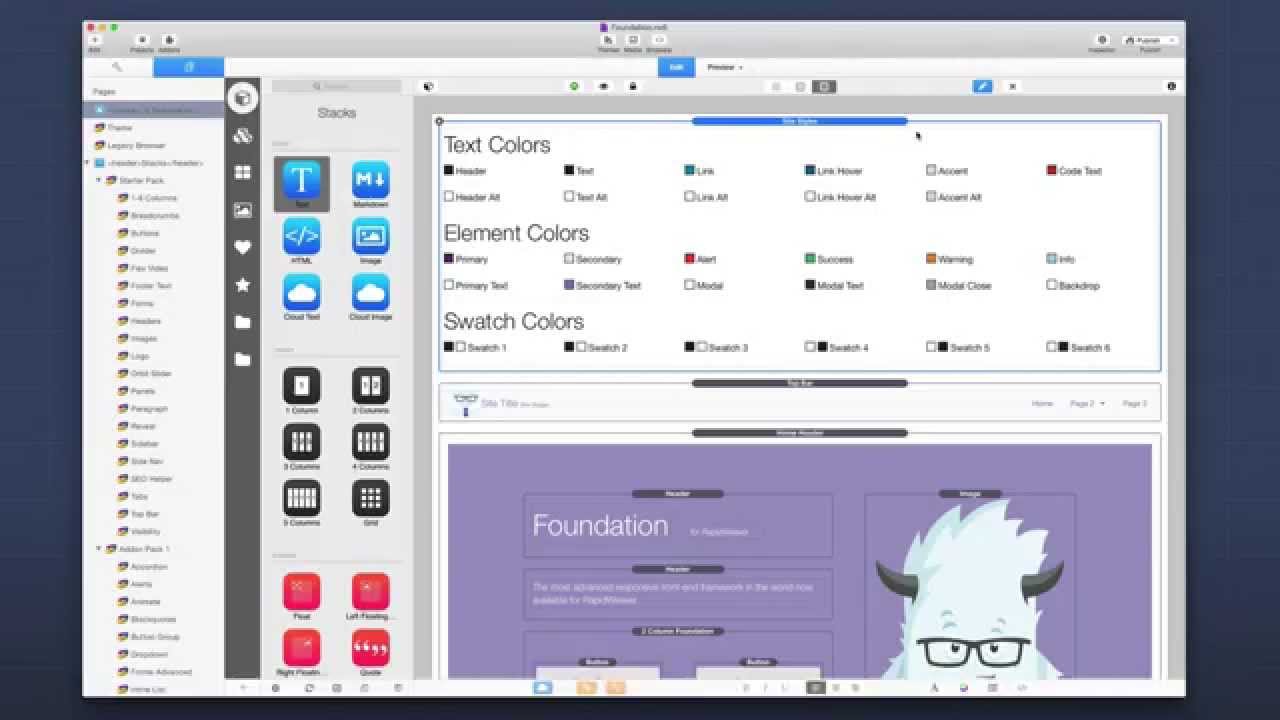
Task: Open the star library category
Action: pos(242,285)
